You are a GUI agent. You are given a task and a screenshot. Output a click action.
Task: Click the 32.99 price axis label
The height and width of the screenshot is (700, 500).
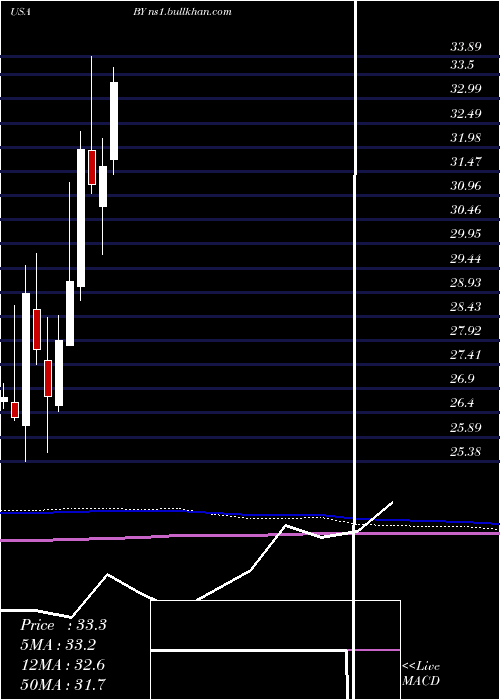click(466, 89)
